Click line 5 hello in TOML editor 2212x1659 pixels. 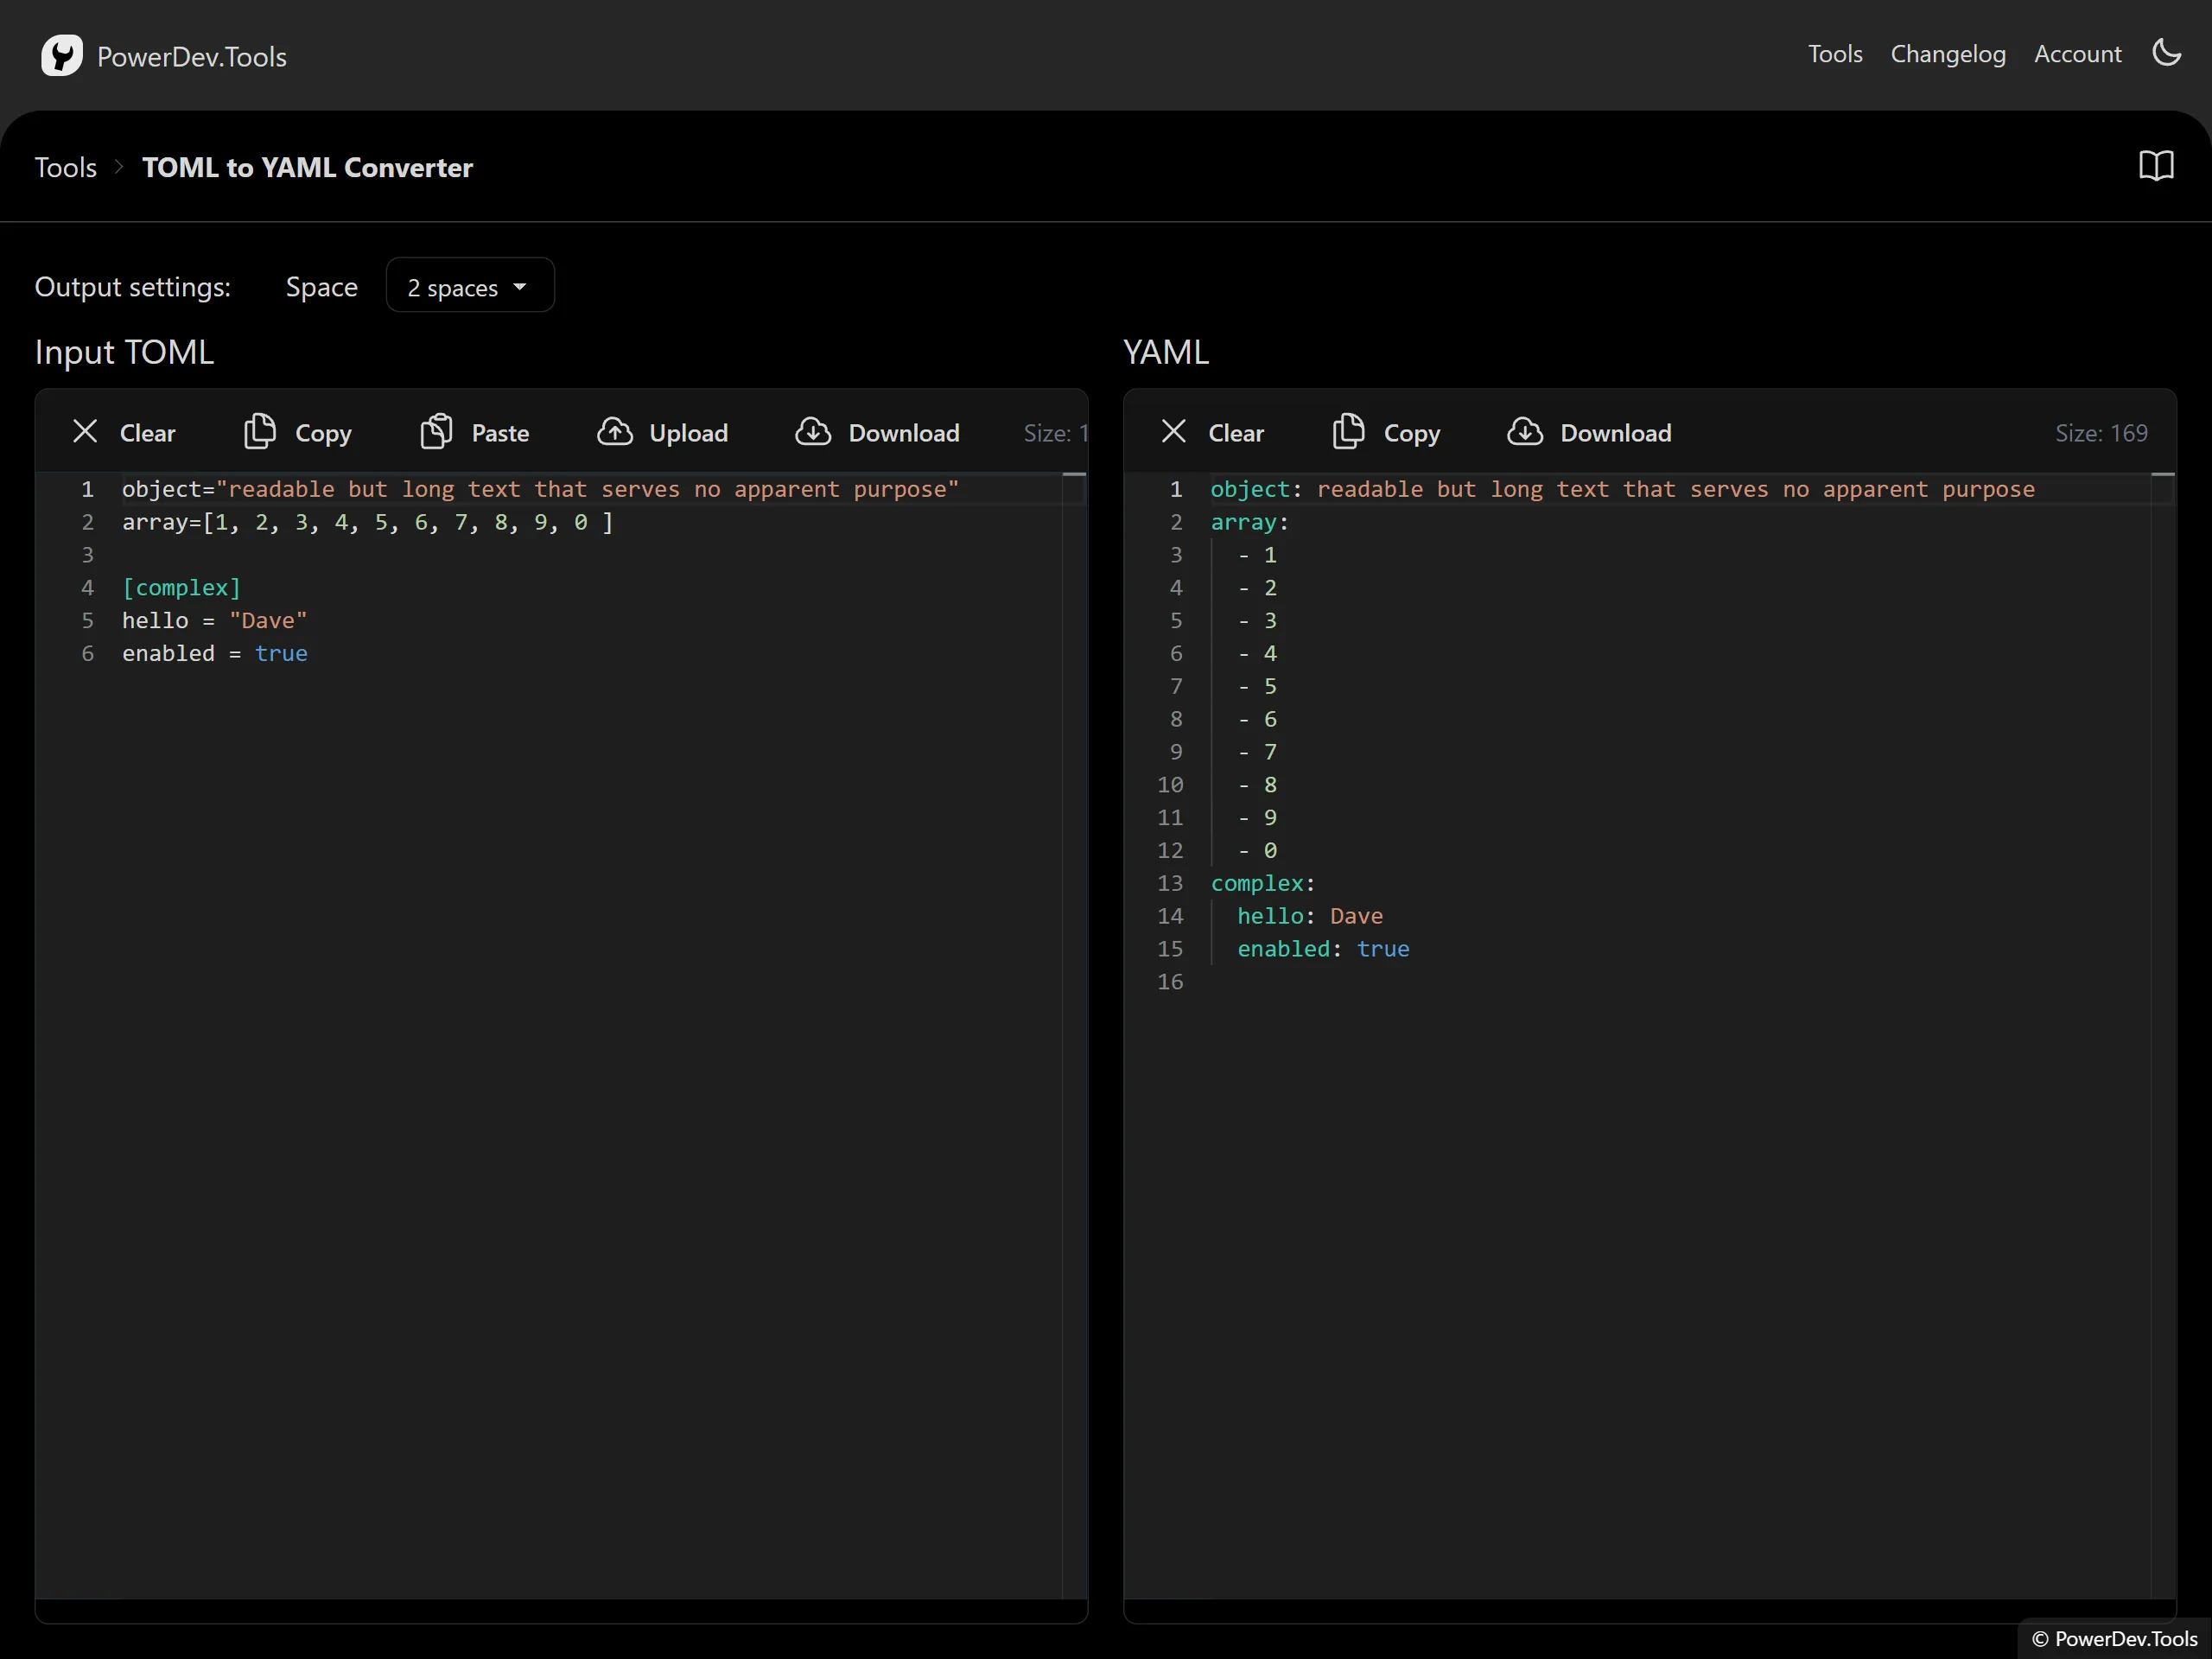(155, 621)
